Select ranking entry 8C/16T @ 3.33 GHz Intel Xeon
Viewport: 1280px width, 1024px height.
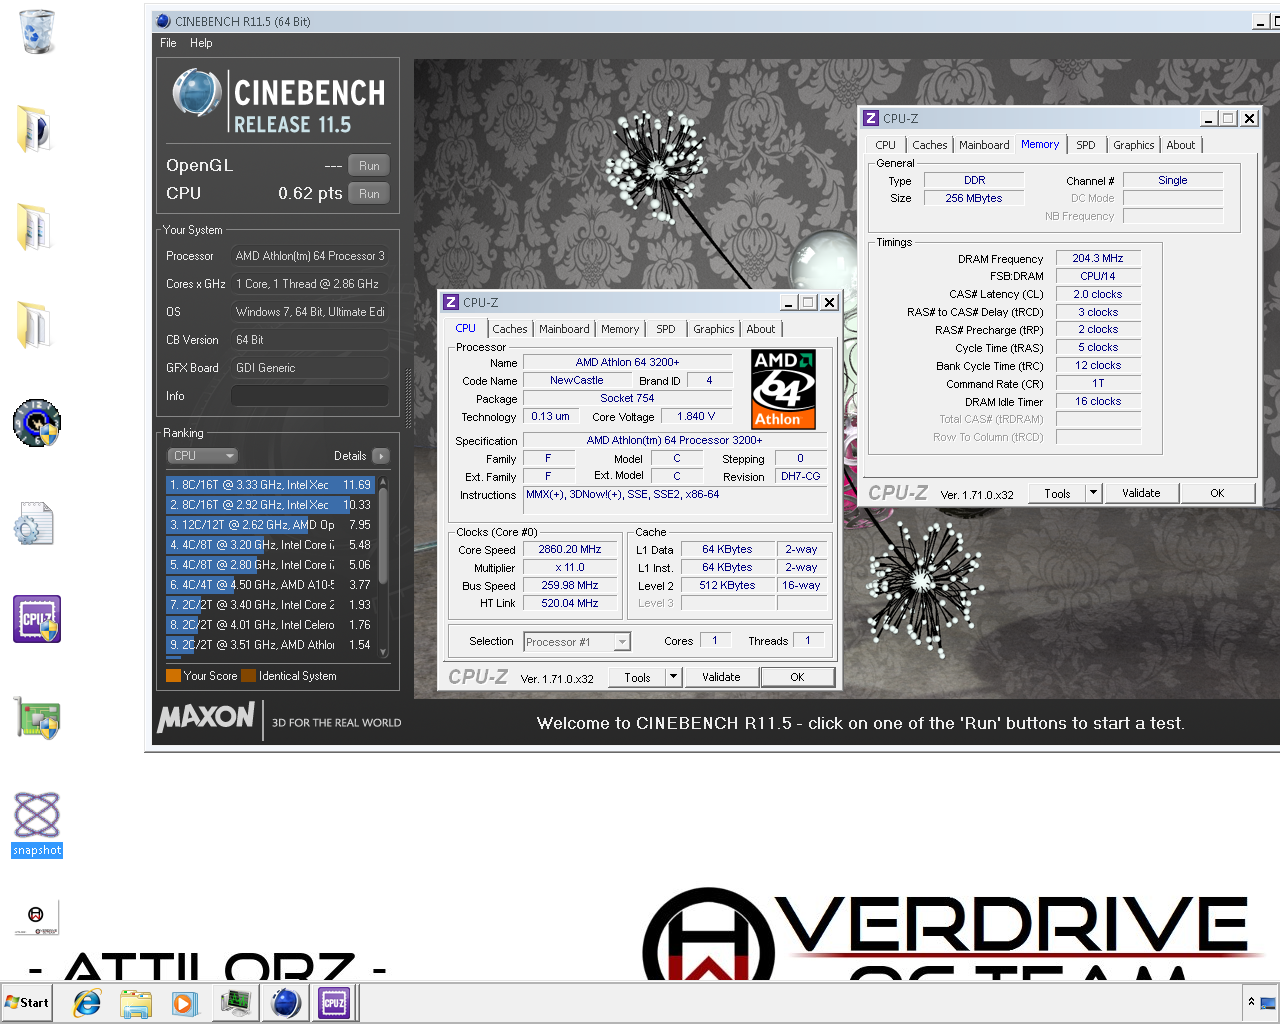270,485
